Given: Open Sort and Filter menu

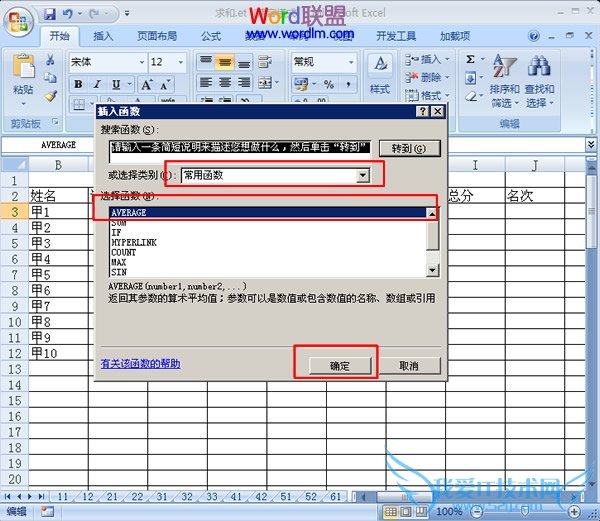Looking at the screenshot, I should [504, 81].
